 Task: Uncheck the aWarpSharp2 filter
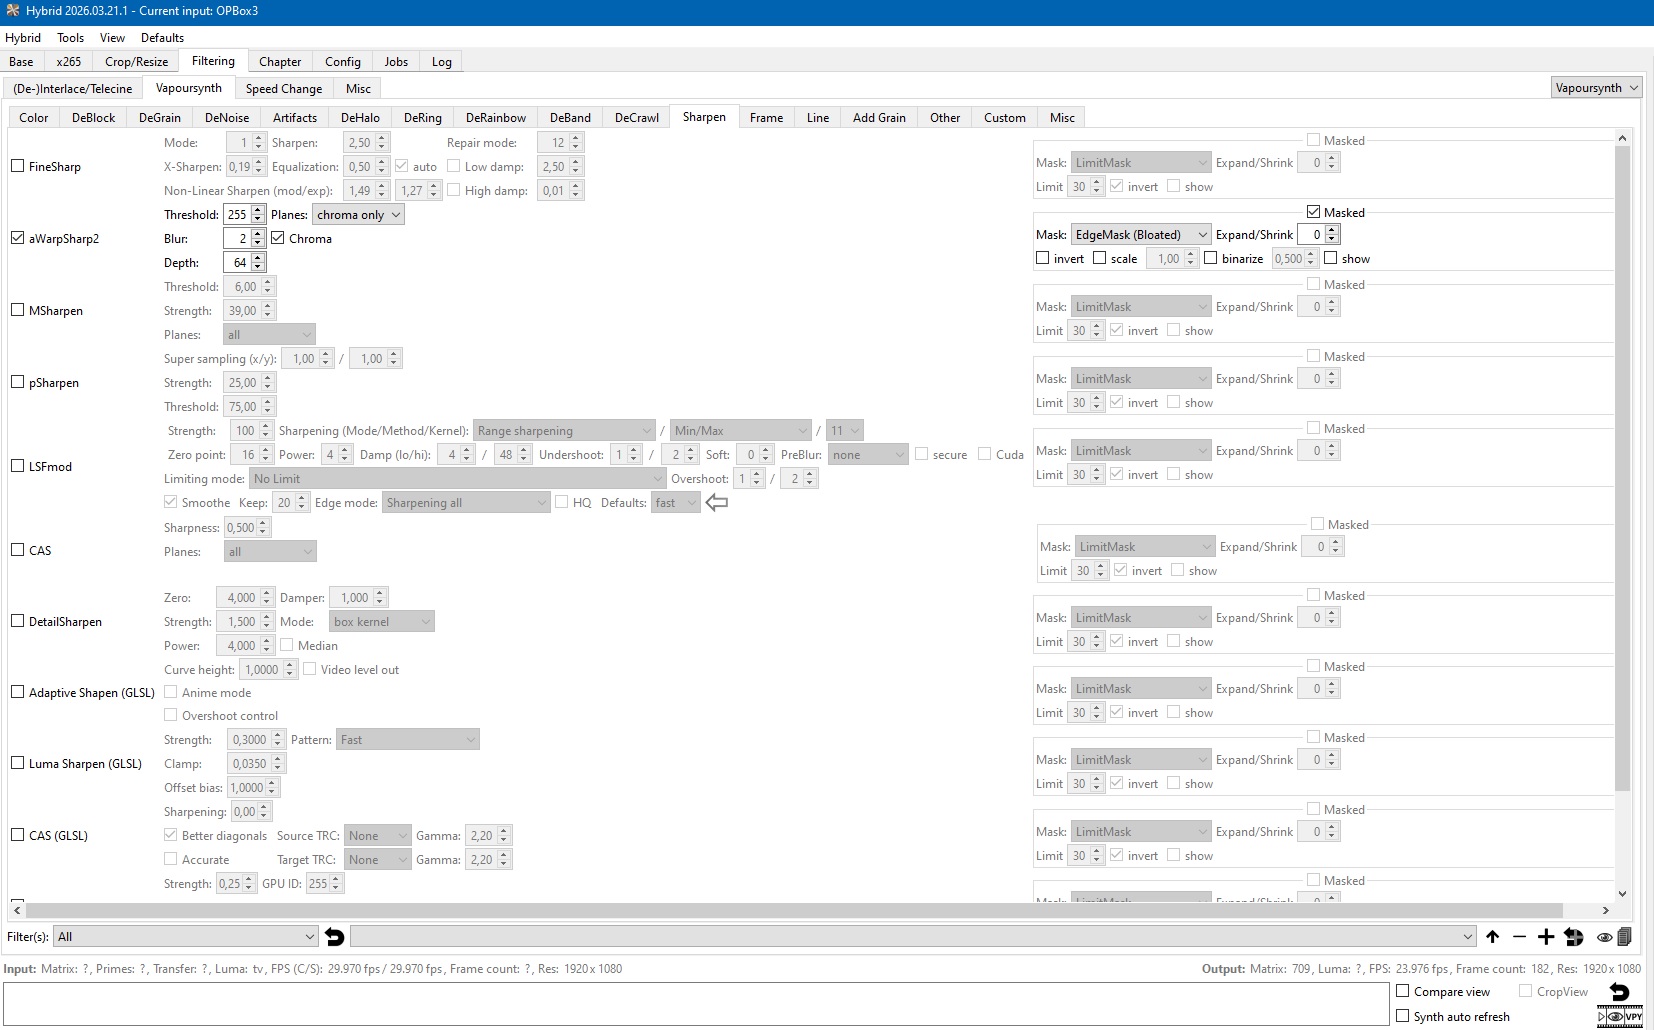18,238
